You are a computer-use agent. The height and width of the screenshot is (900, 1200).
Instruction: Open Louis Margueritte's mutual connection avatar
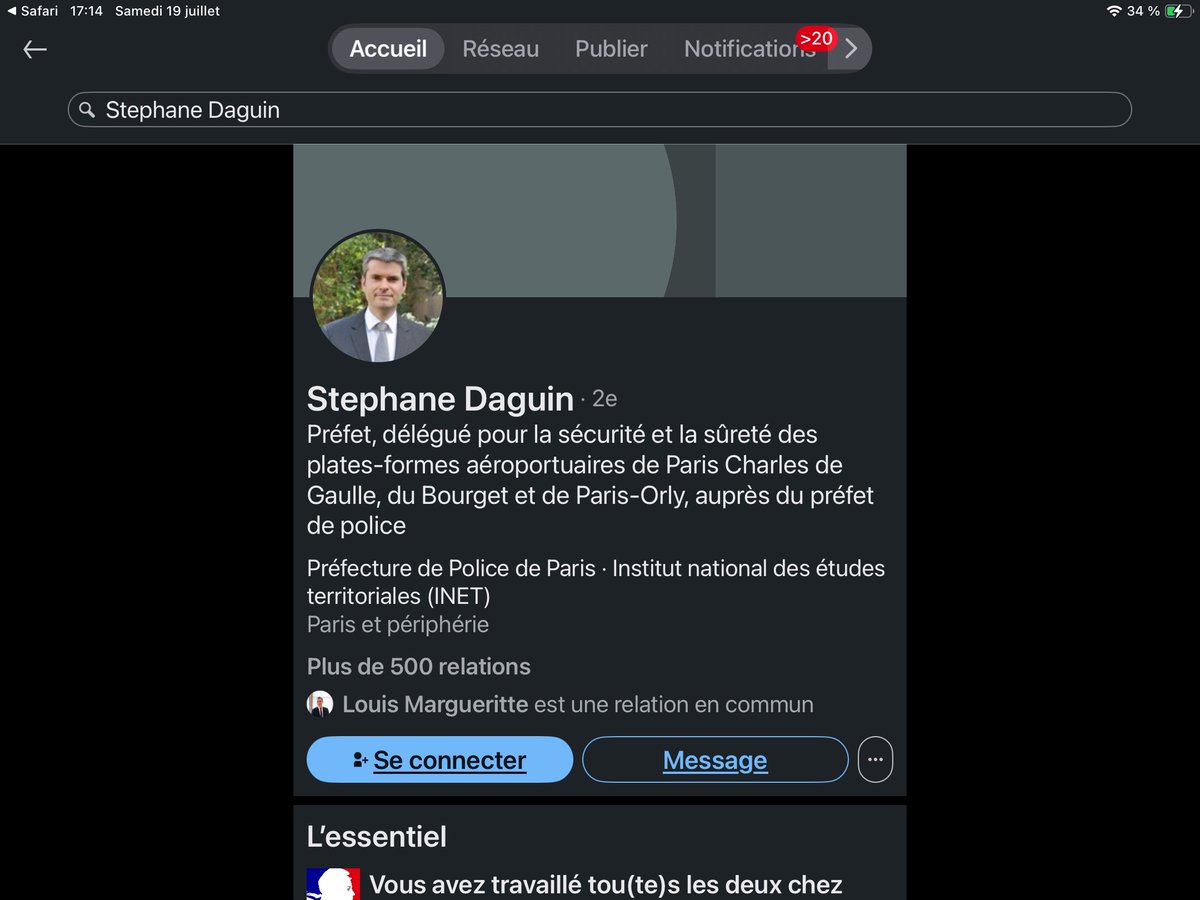coord(320,704)
